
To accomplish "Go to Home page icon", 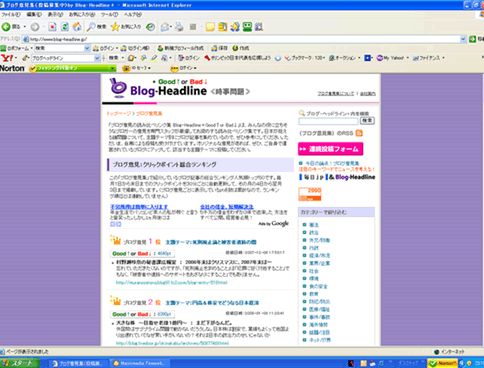I will tap(77, 27).
